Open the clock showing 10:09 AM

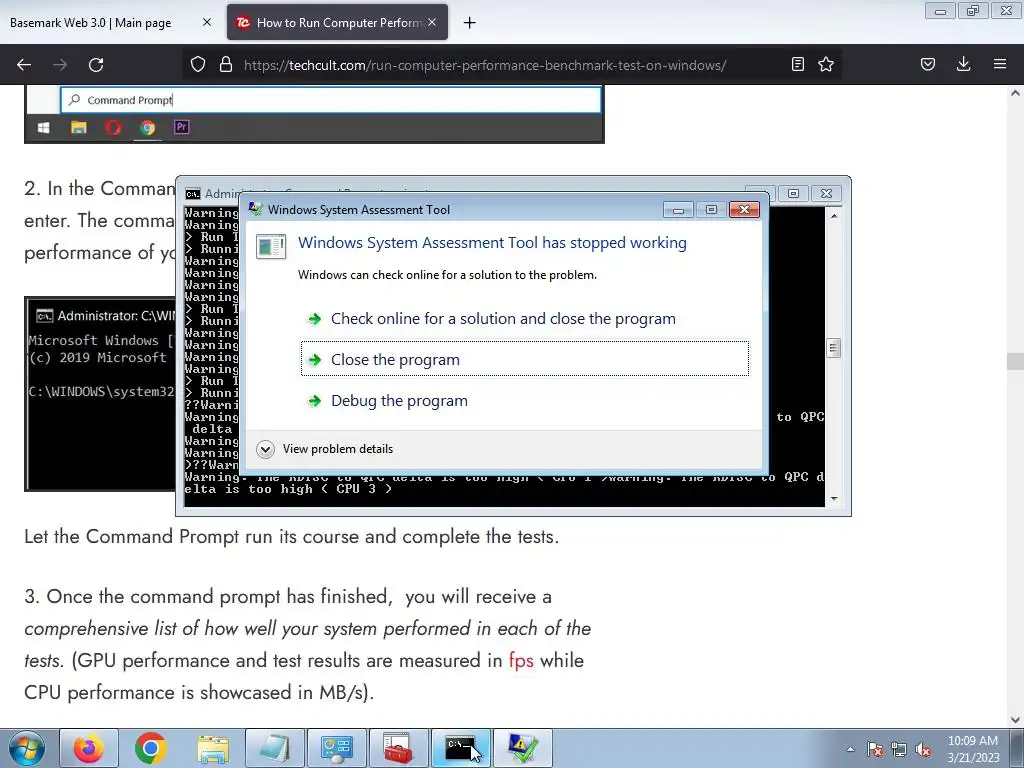[x=973, y=749]
